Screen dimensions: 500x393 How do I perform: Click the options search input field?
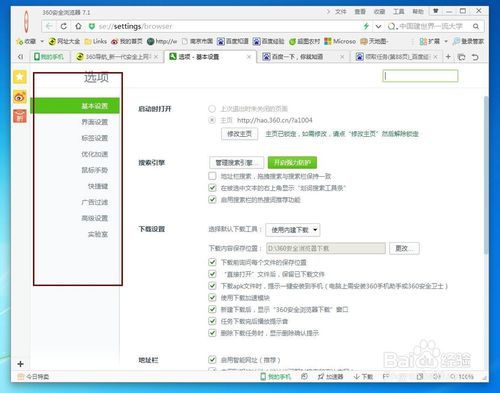pos(420,76)
